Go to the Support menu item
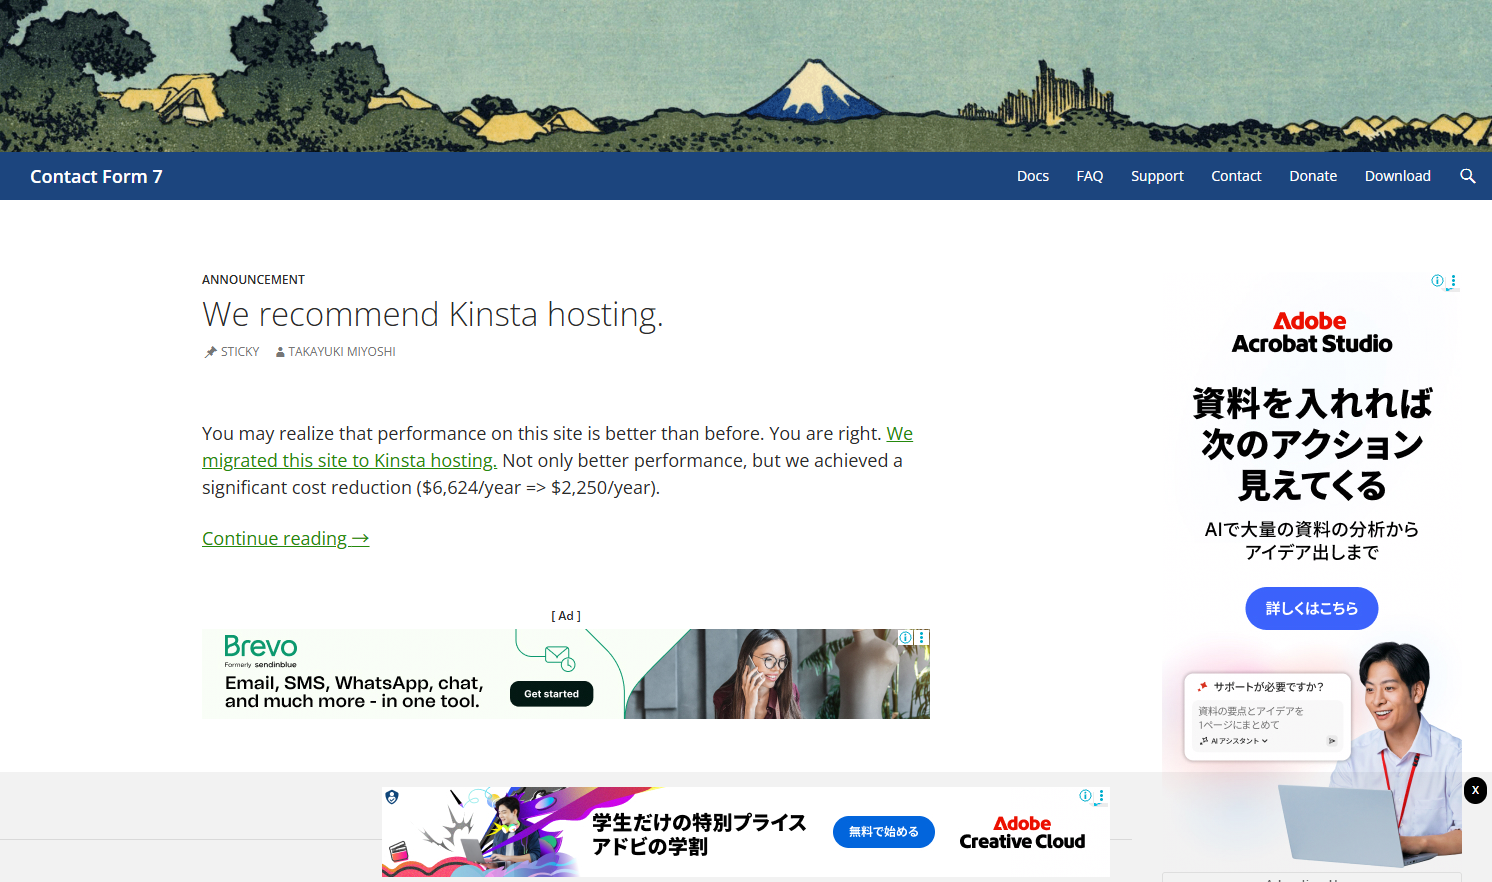 pyautogui.click(x=1157, y=176)
